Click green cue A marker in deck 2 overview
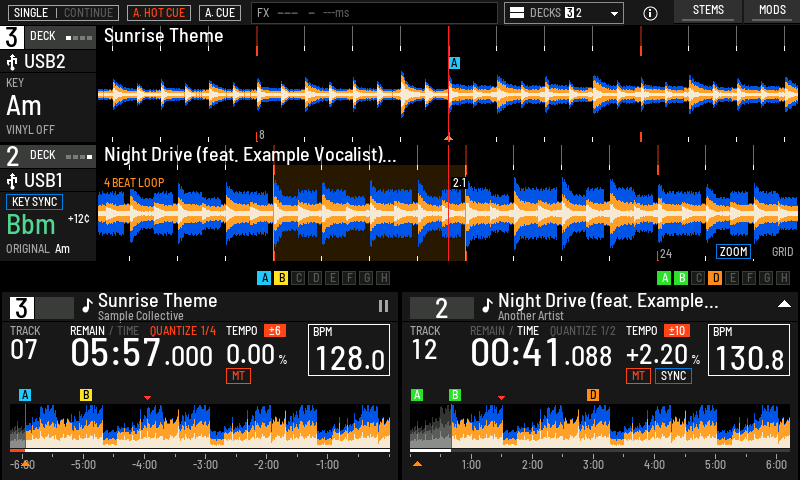Image resolution: width=800 pixels, height=480 pixels. [417, 395]
